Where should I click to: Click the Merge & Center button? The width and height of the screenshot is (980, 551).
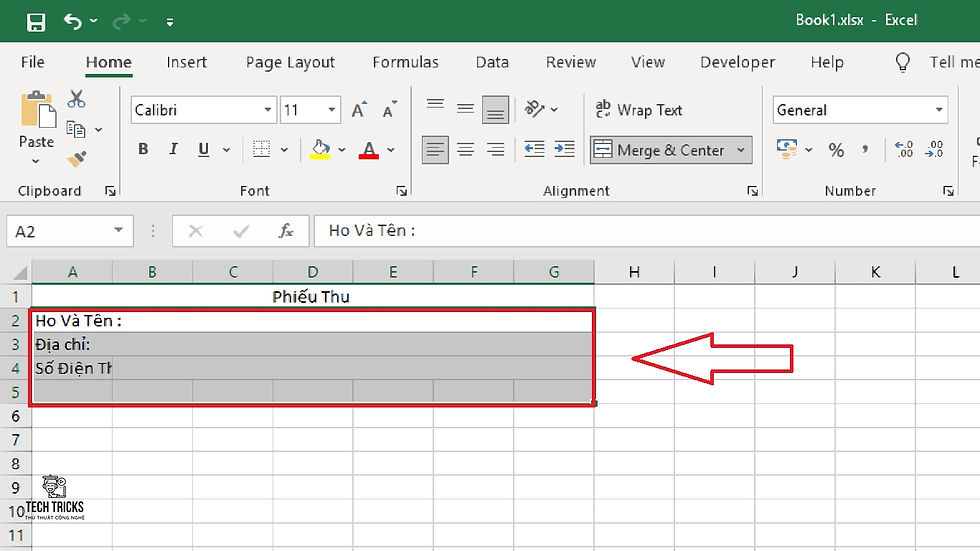coord(660,150)
